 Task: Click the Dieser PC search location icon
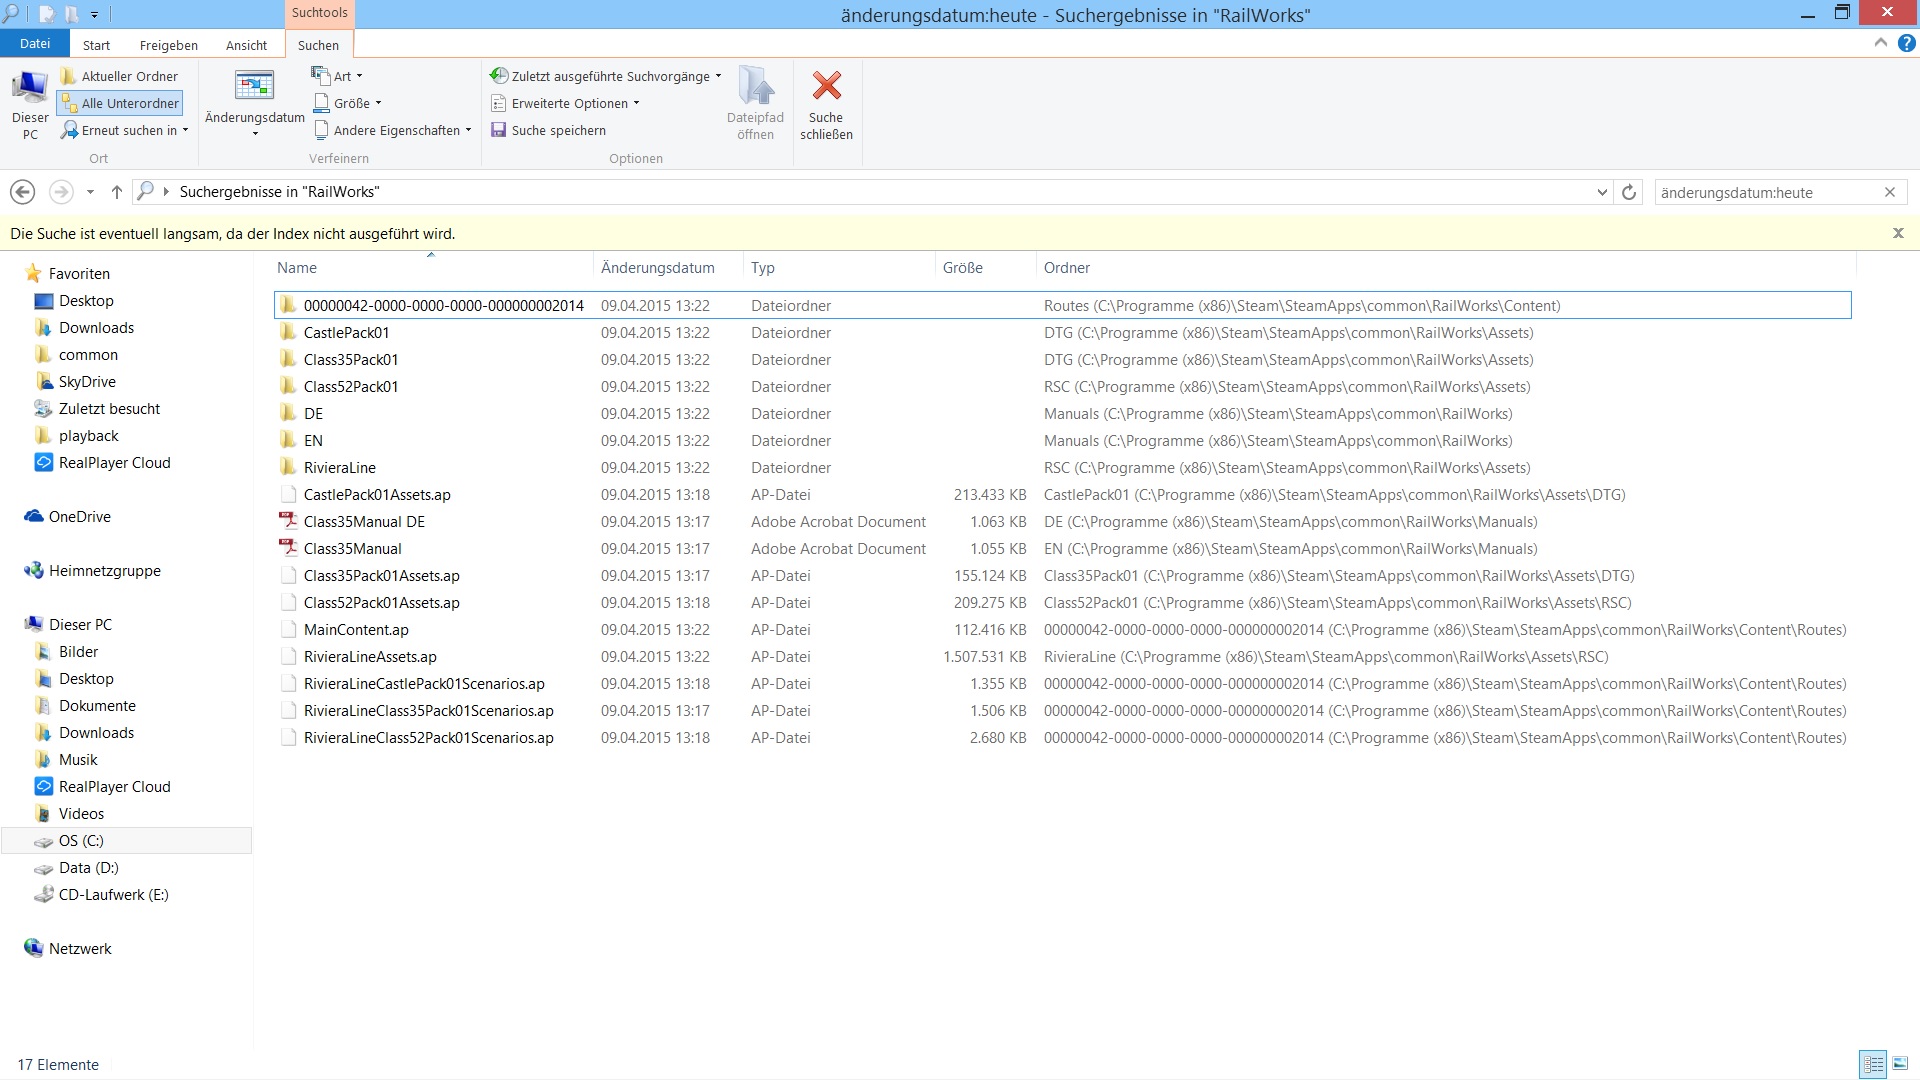pos(30,89)
